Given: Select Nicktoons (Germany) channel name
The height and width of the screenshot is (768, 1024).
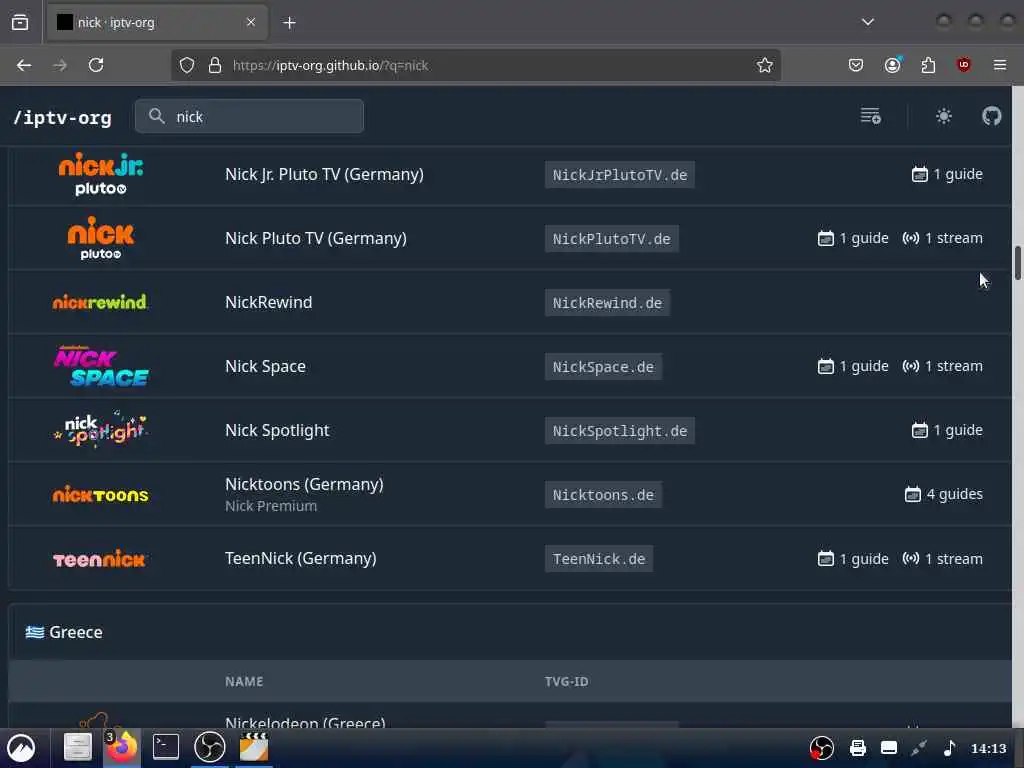Looking at the screenshot, I should click(x=304, y=485).
